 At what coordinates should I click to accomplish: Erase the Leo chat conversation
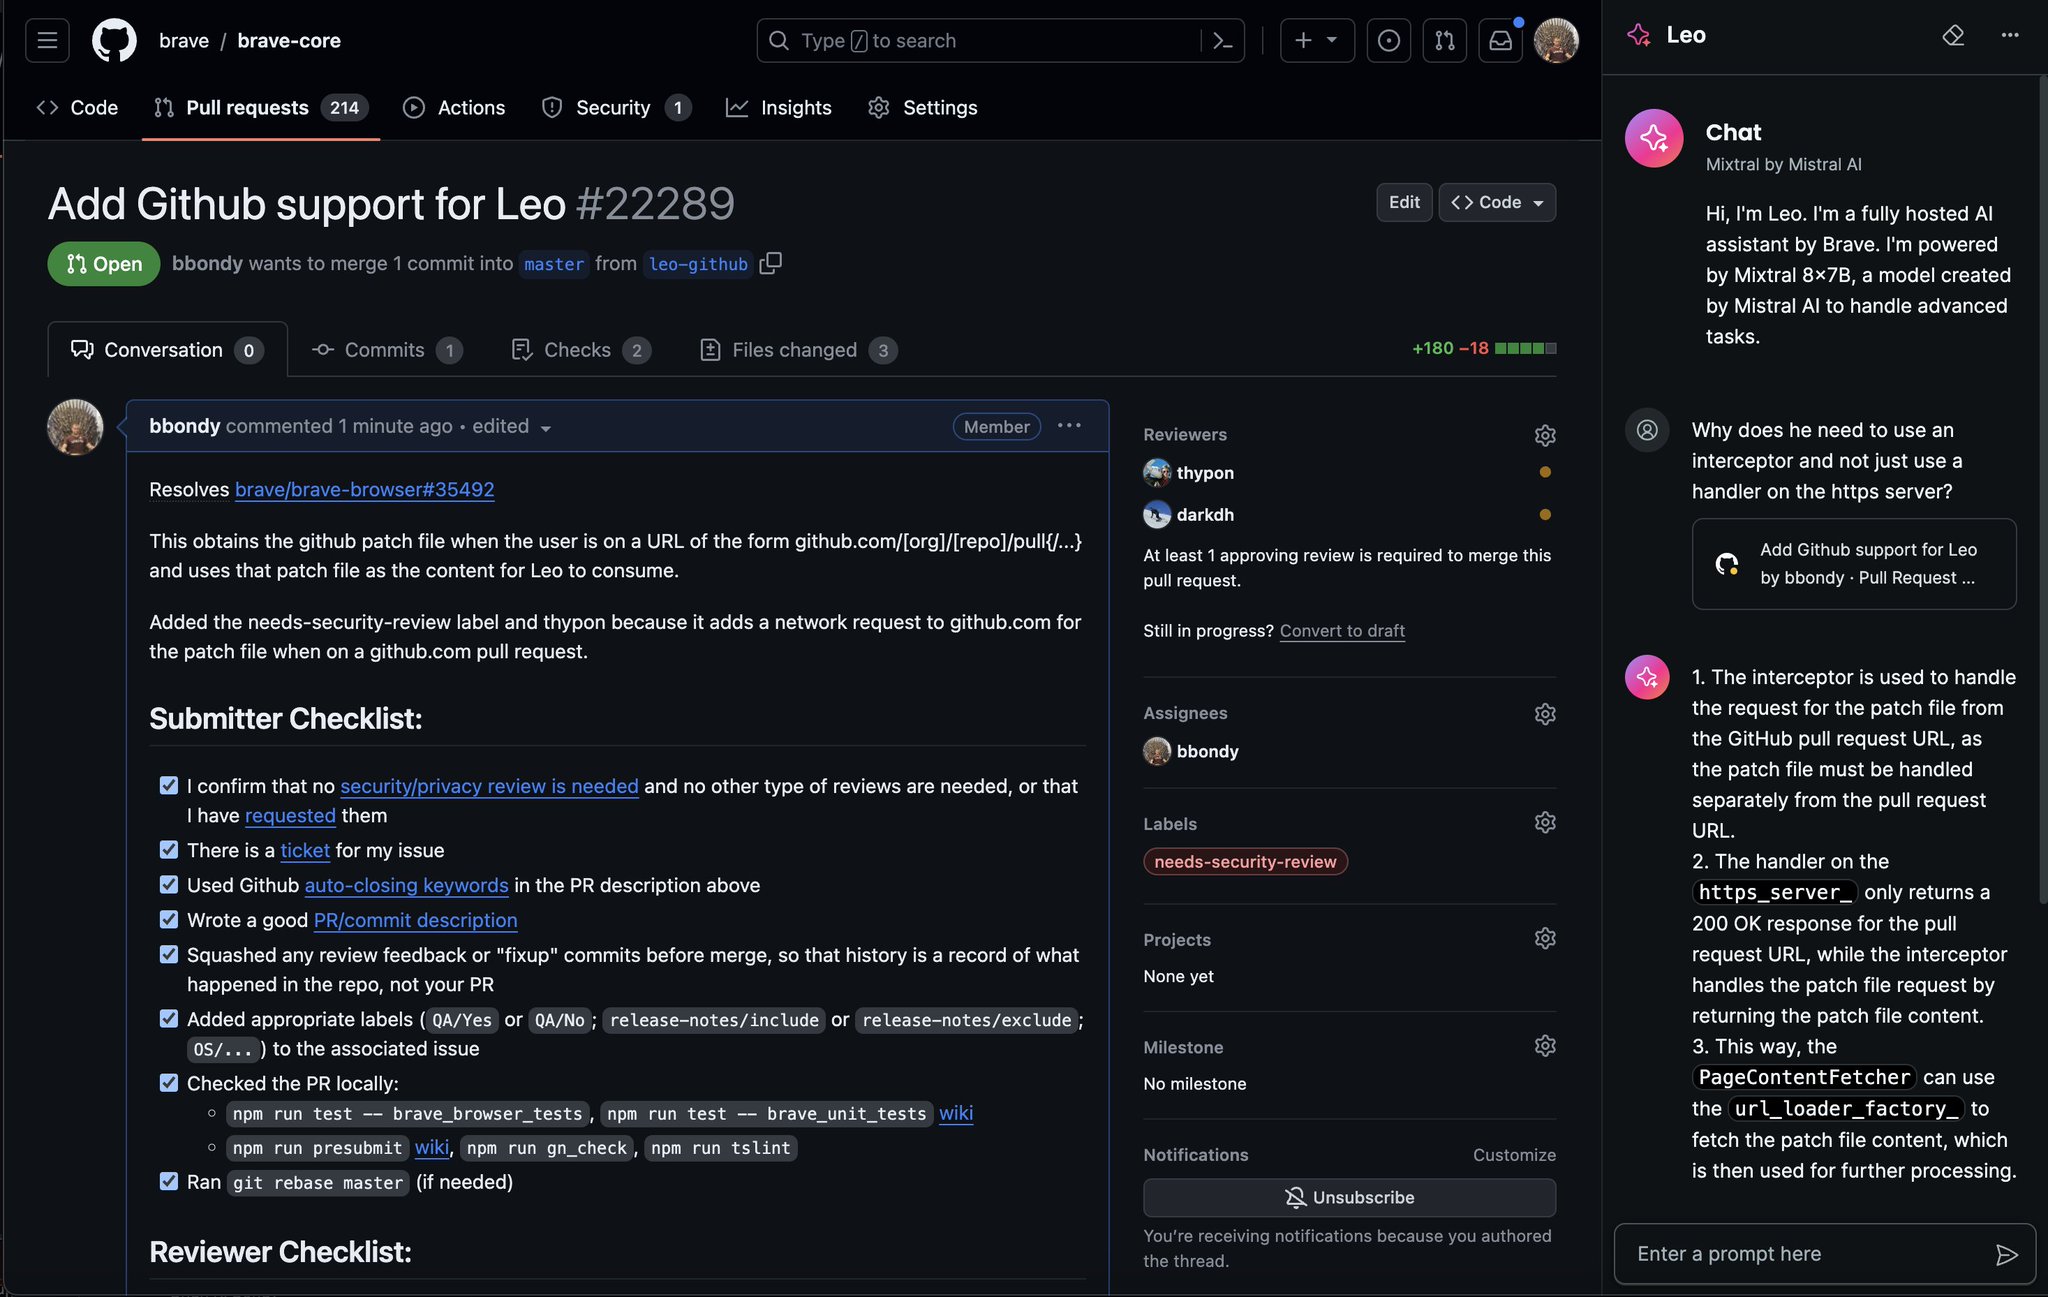[x=1953, y=36]
